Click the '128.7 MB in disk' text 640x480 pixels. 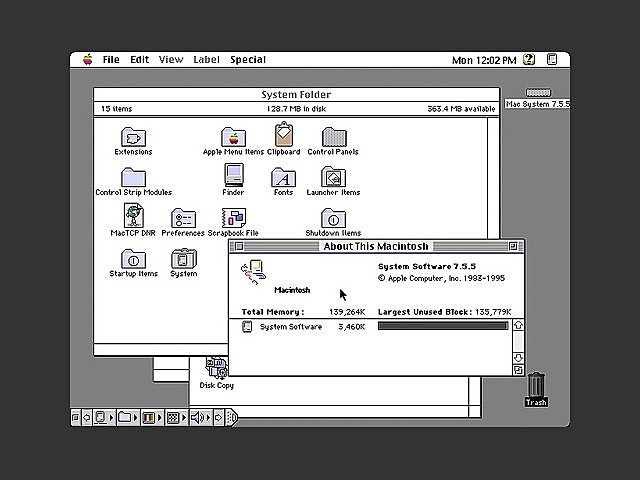click(x=296, y=109)
